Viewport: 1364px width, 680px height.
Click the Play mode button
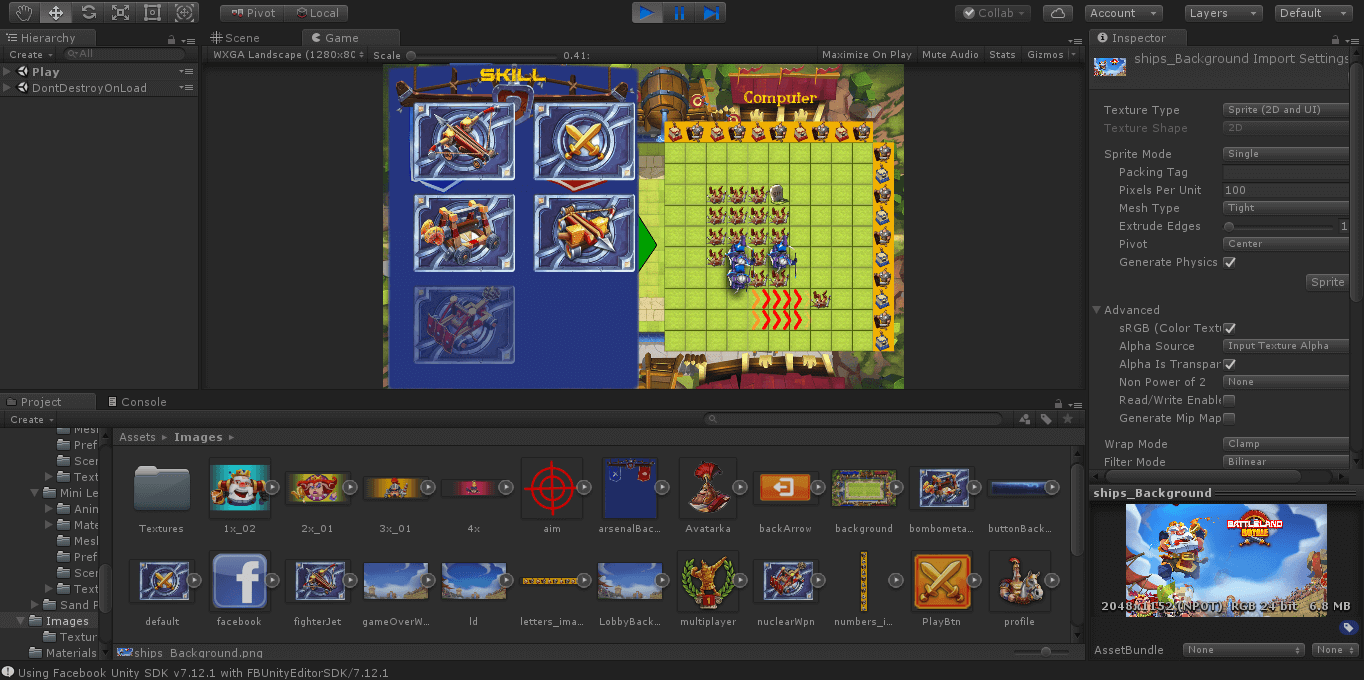click(647, 13)
